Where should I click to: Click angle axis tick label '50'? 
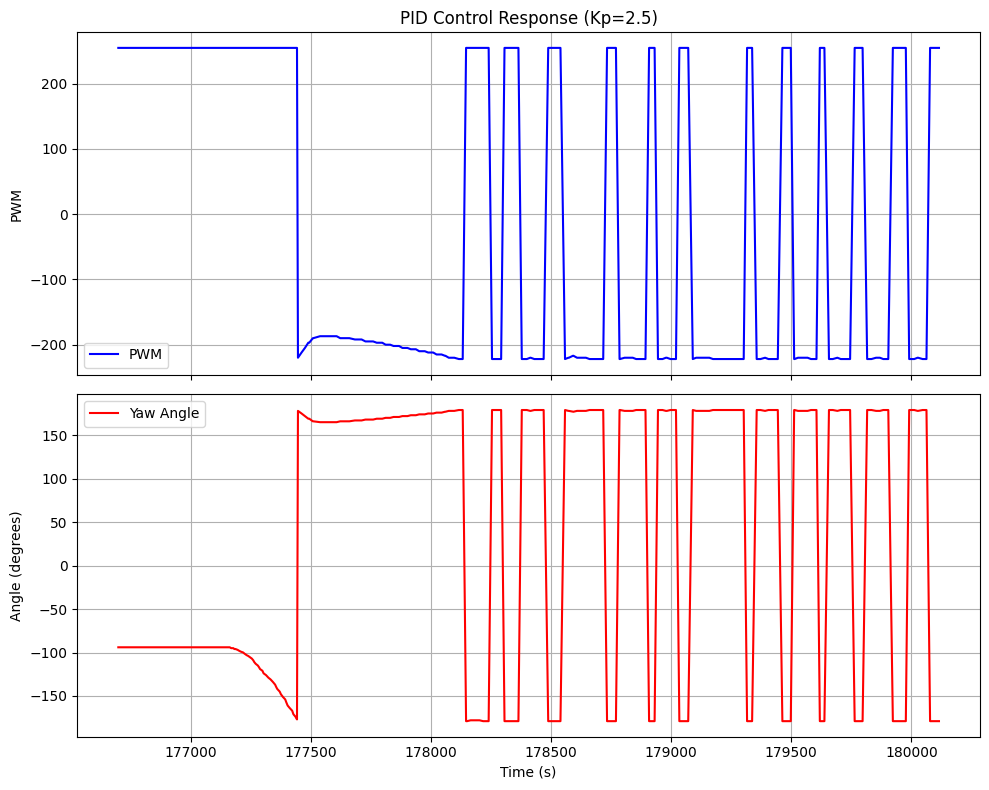pyautogui.click(x=60, y=523)
